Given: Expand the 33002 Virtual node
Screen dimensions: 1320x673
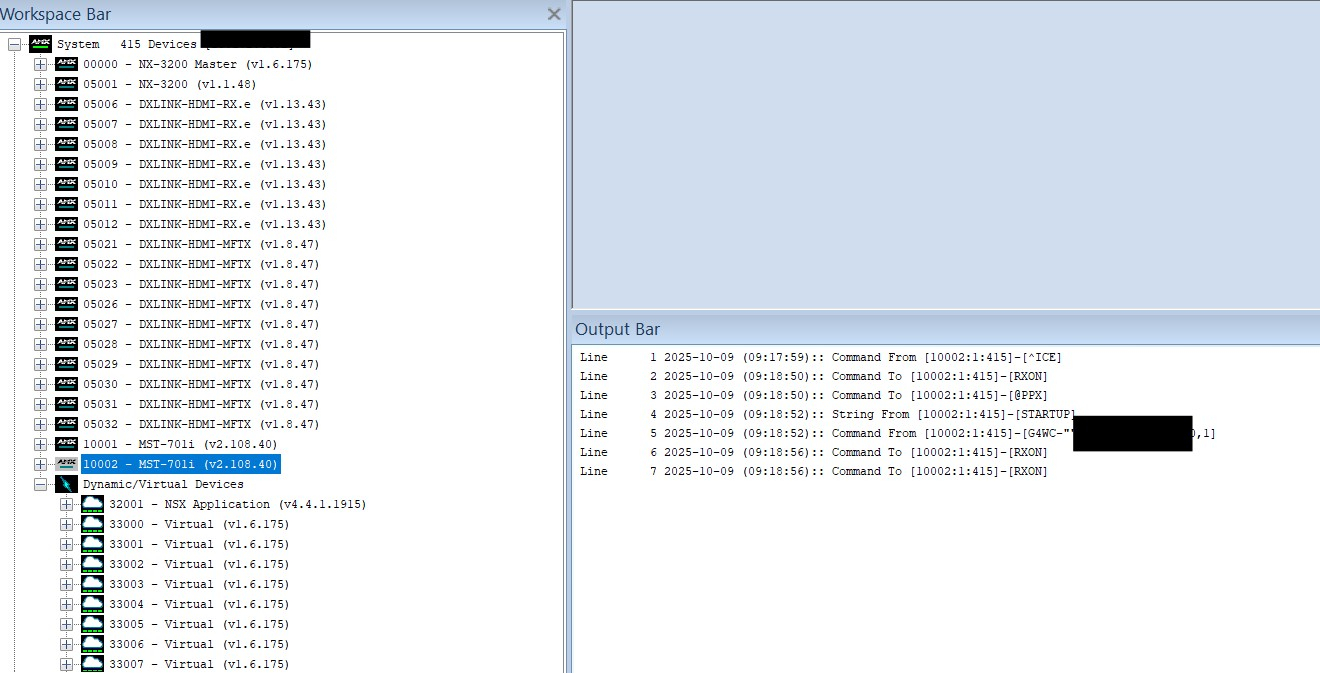Looking at the screenshot, I should (66, 564).
